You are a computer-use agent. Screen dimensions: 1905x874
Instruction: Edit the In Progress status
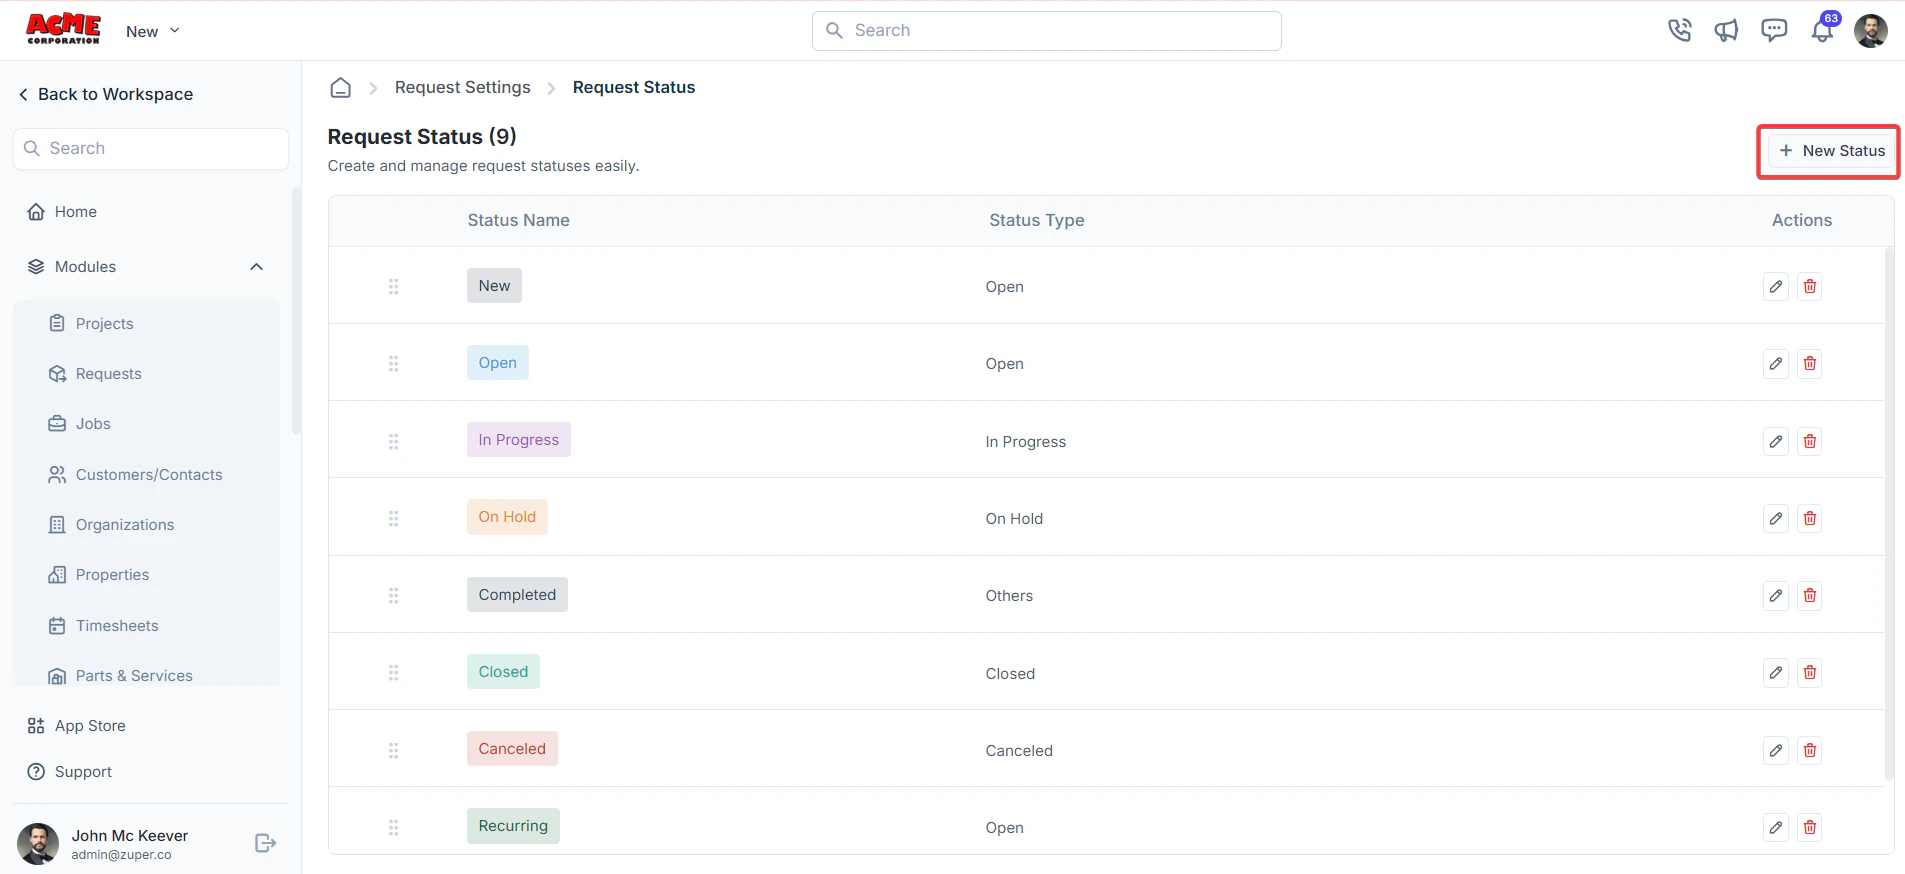(x=1776, y=441)
